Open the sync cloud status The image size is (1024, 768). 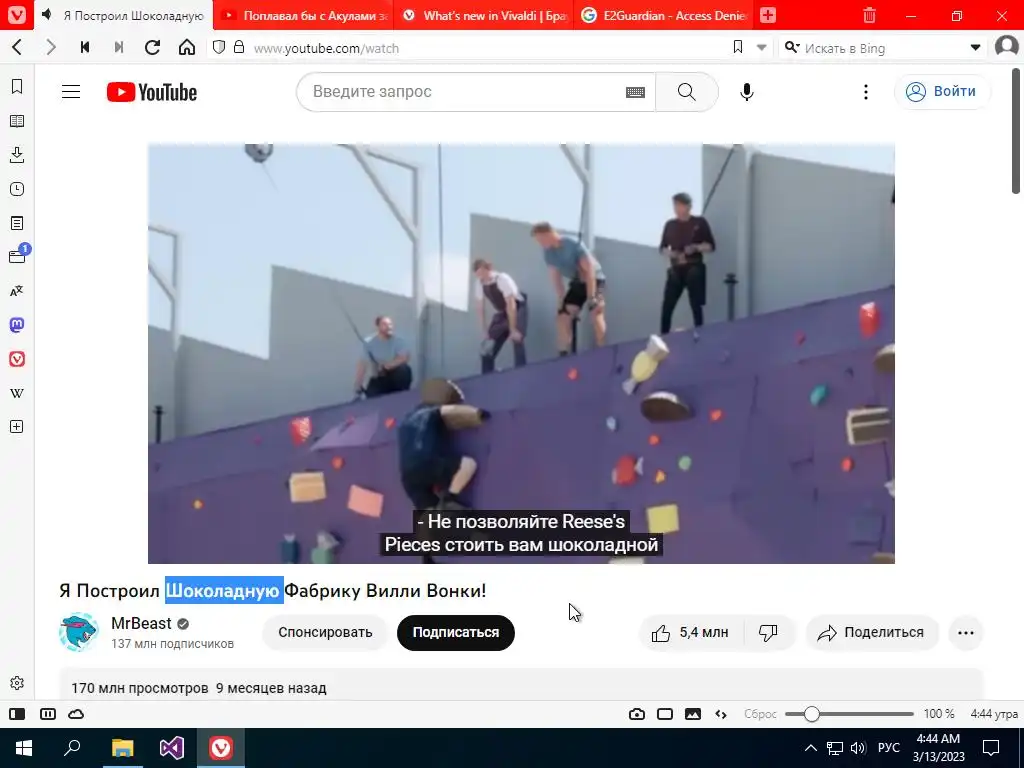pyautogui.click(x=76, y=714)
